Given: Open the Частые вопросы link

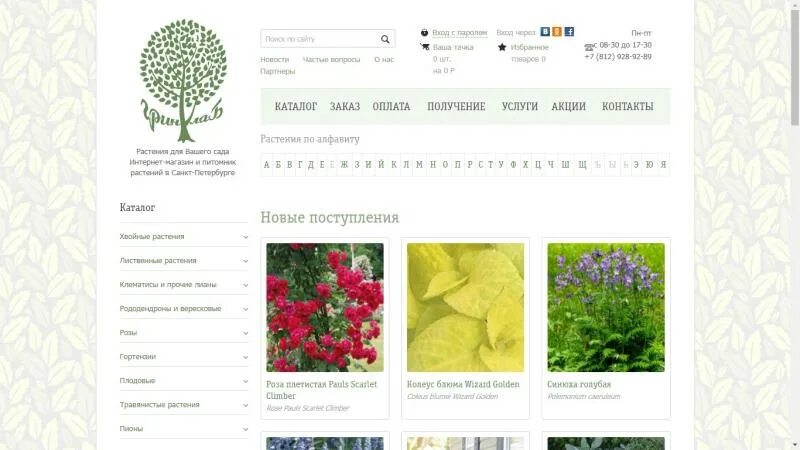Looking at the screenshot, I should [x=331, y=60].
